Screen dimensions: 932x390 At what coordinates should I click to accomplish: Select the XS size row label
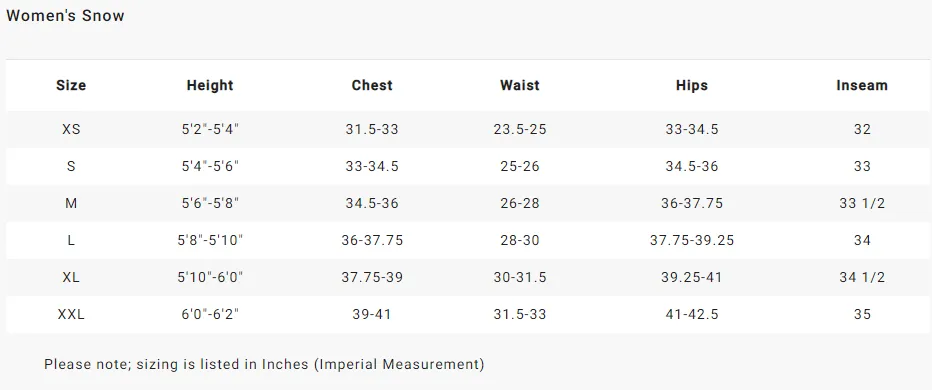[x=71, y=129]
